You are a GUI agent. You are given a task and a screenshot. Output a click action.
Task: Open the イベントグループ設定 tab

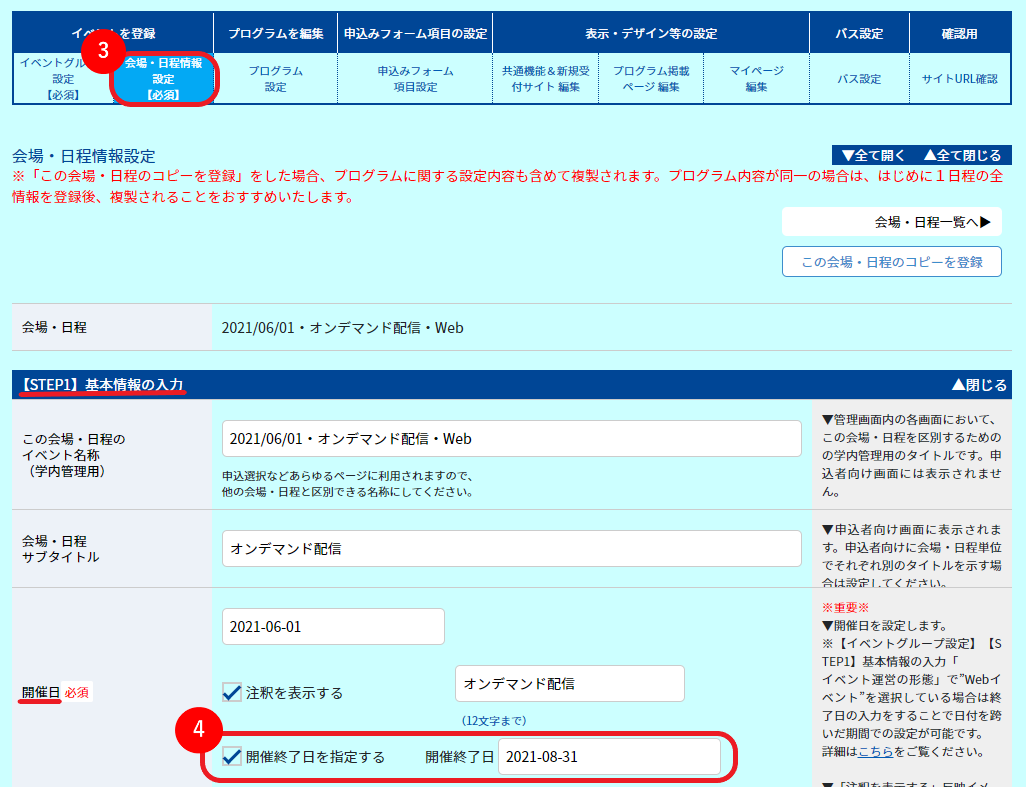(63, 79)
